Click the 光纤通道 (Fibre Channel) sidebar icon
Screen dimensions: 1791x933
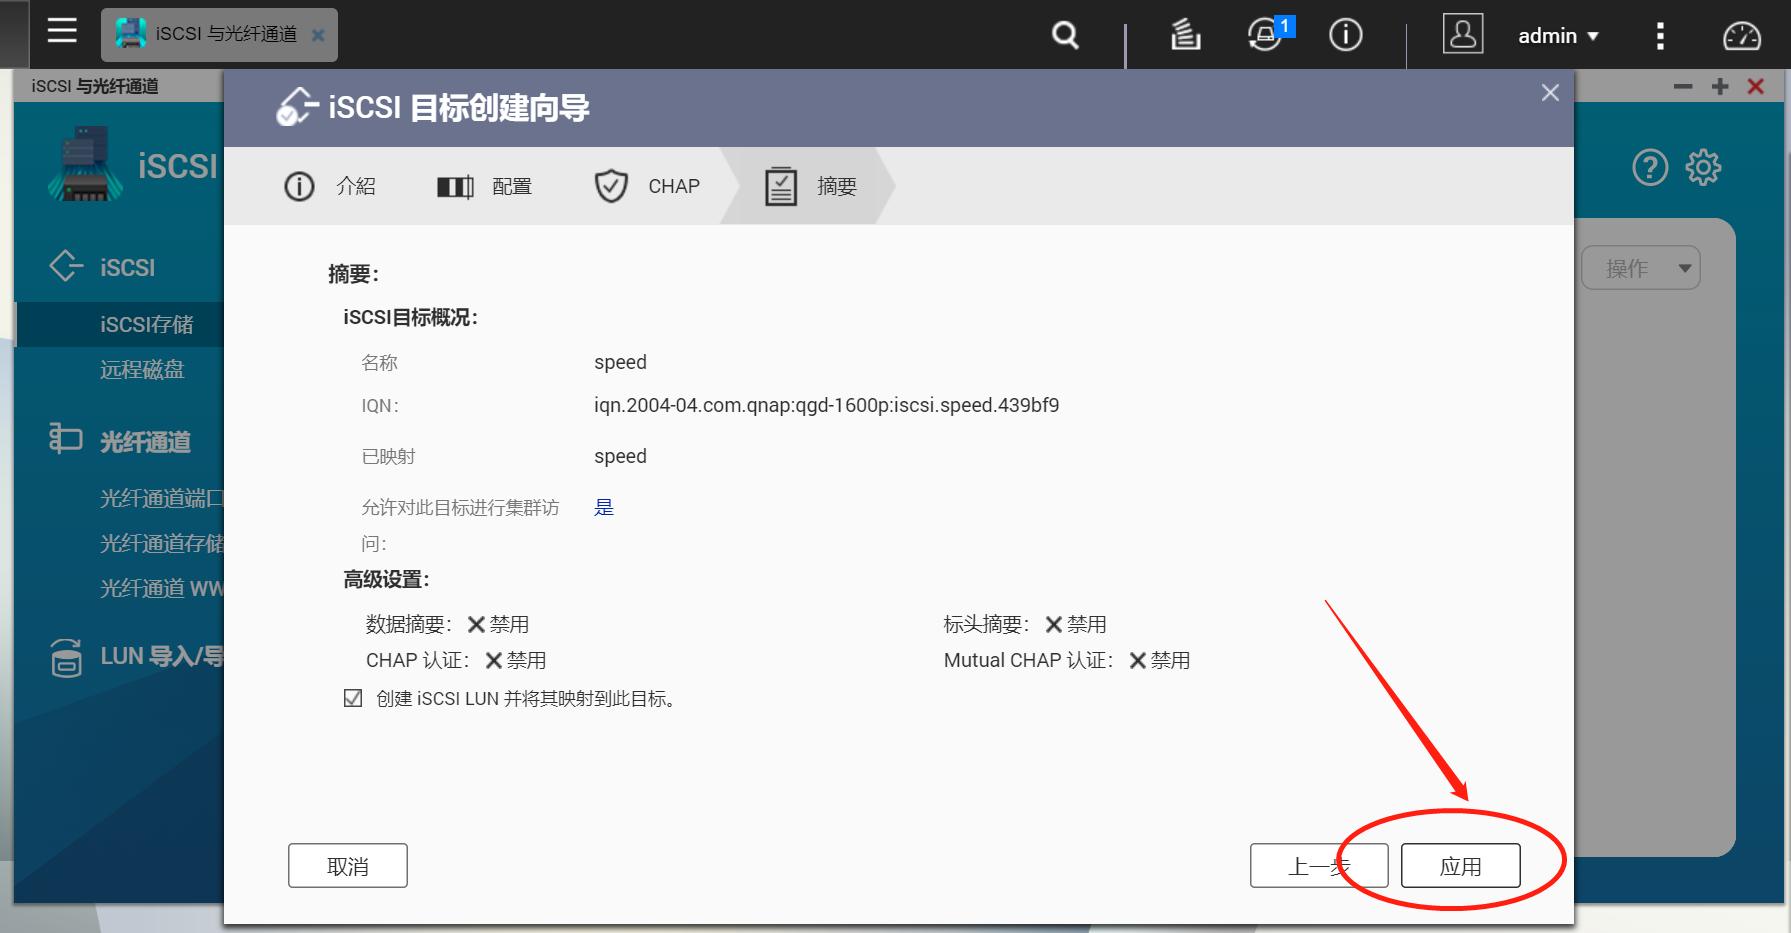coord(63,439)
